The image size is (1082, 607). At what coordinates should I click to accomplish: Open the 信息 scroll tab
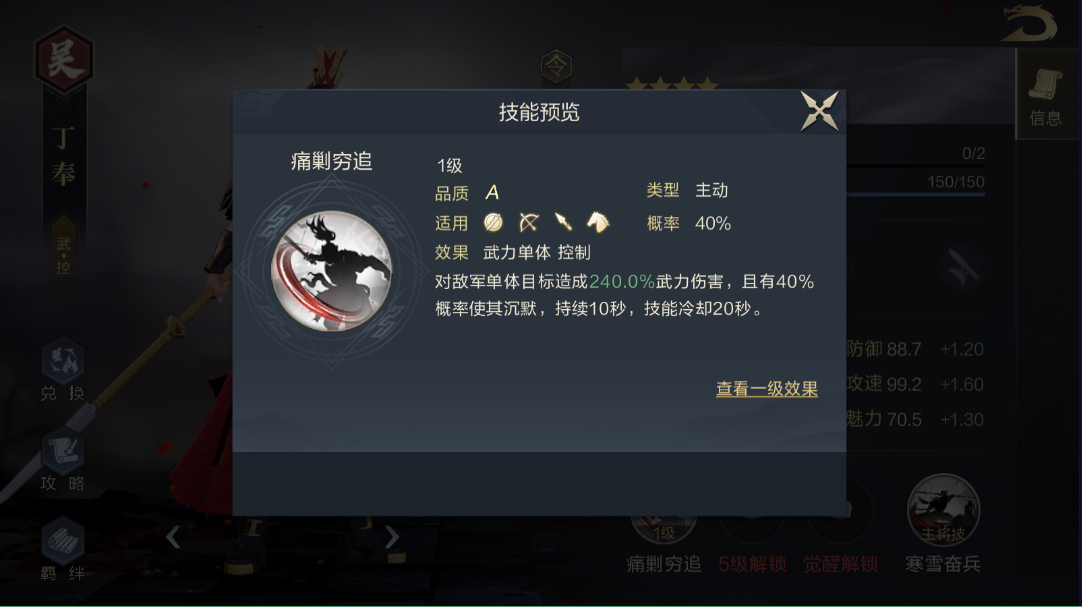point(1046,97)
